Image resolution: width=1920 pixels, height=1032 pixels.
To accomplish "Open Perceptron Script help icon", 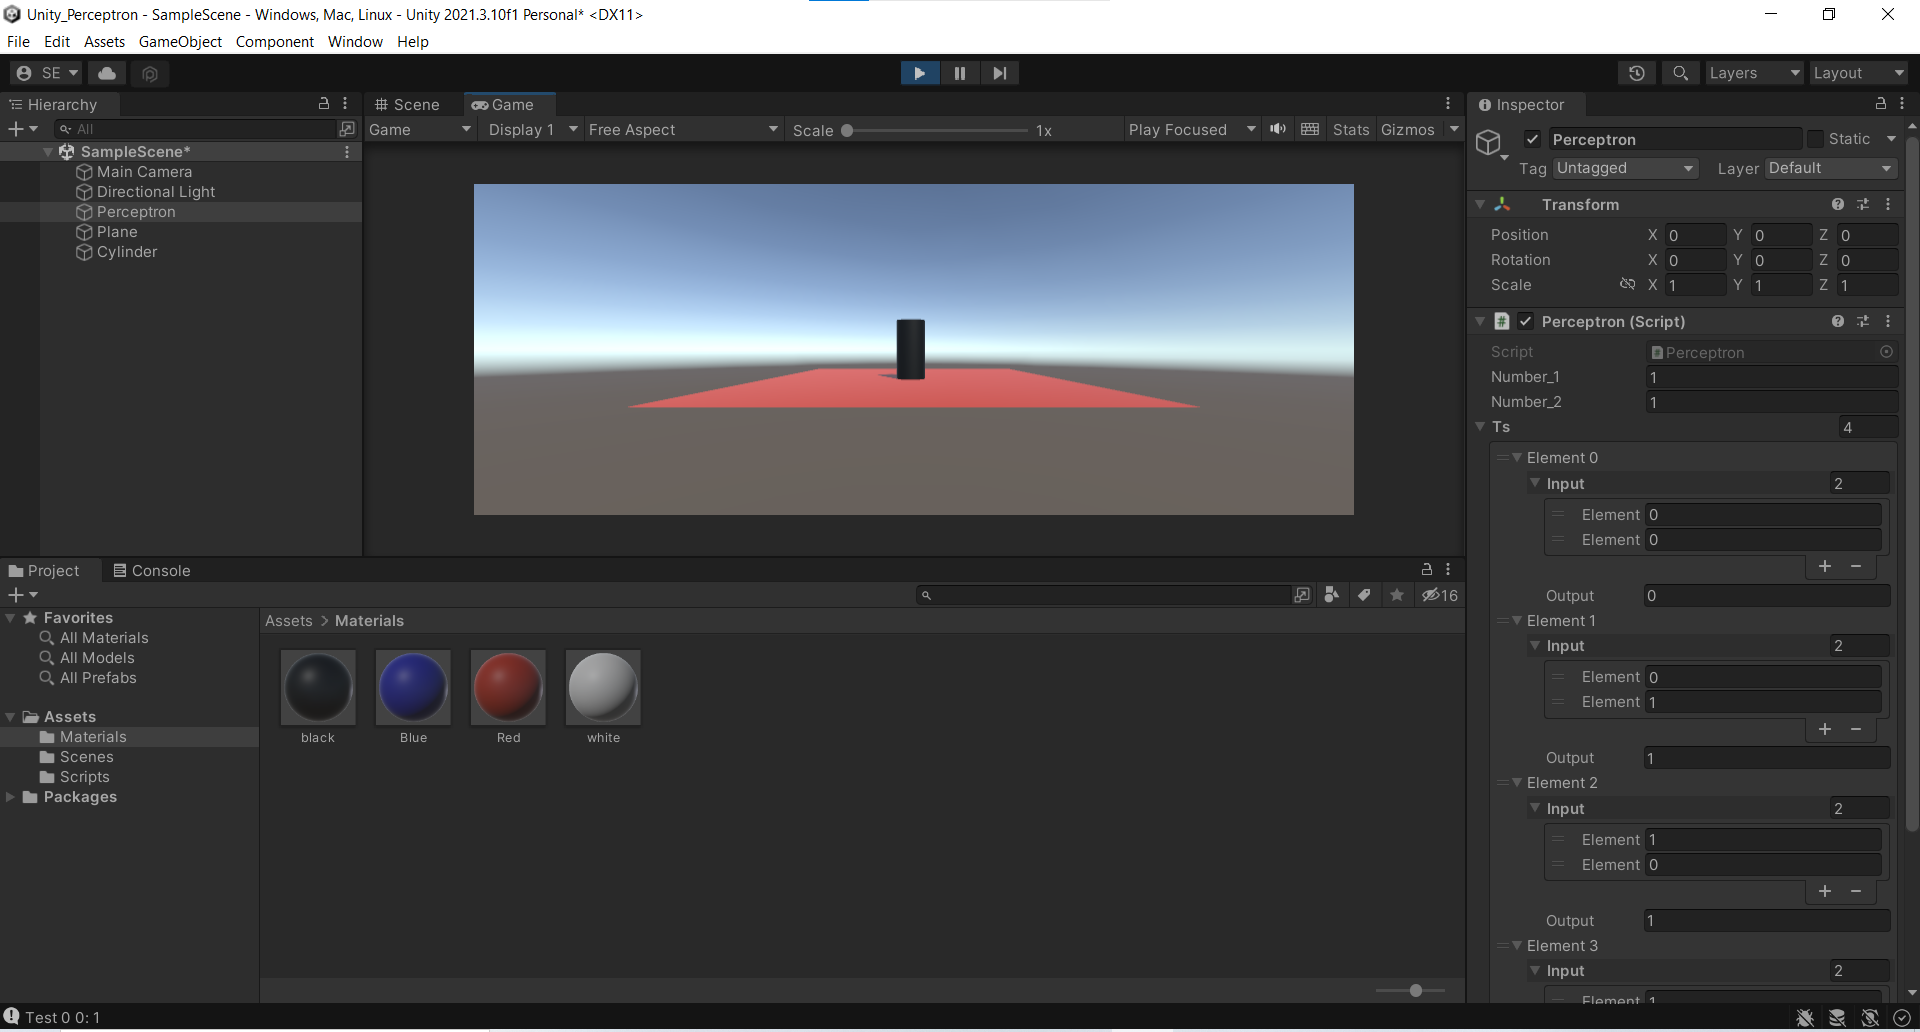I will click(1838, 321).
